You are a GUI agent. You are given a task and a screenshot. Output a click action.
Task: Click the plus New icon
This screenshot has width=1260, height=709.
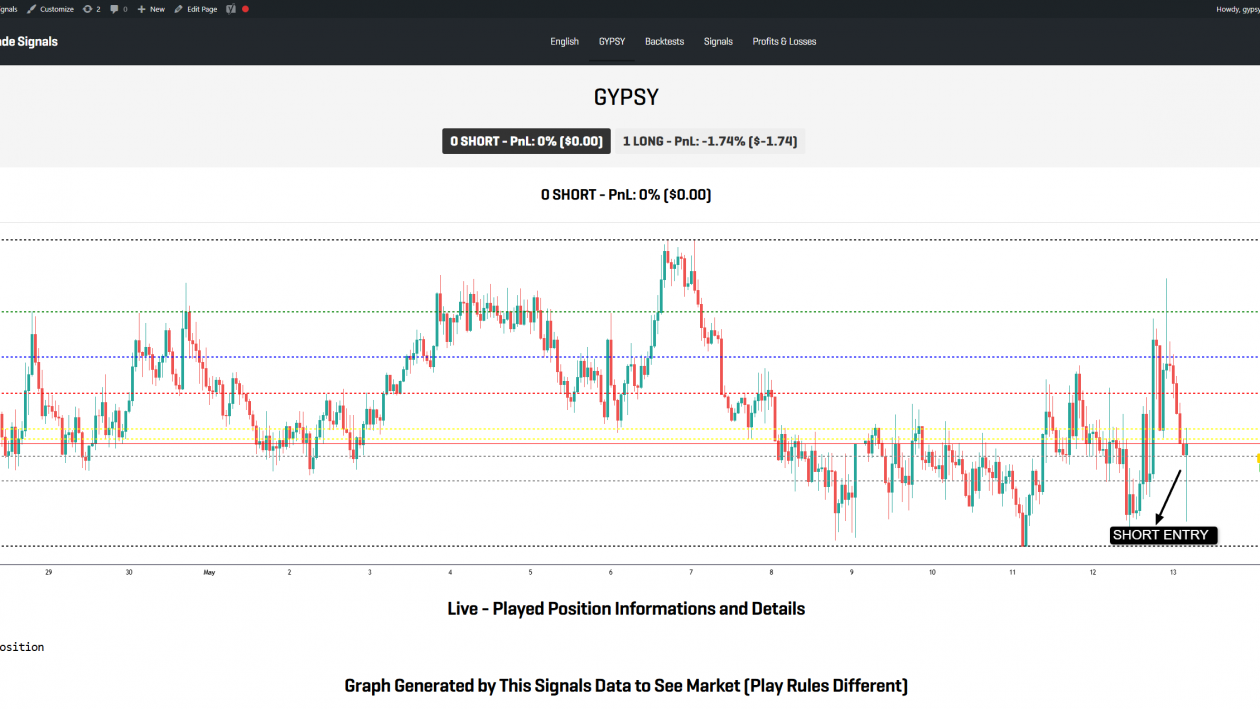142,9
